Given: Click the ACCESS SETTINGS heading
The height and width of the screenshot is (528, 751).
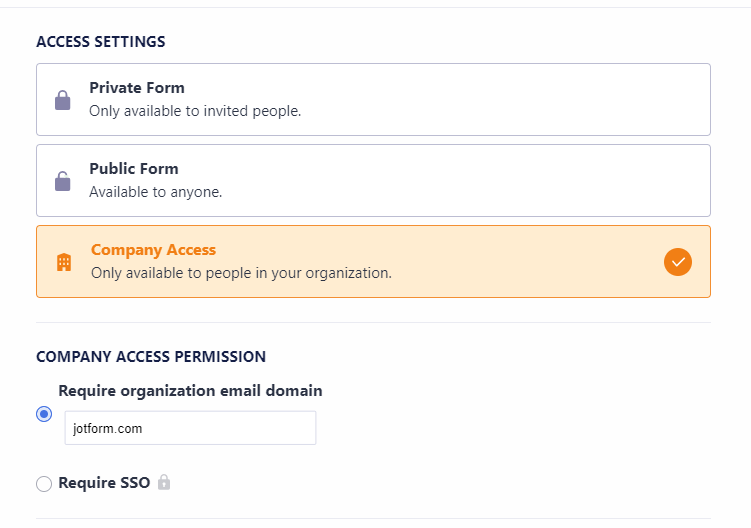Looking at the screenshot, I should tap(101, 42).
